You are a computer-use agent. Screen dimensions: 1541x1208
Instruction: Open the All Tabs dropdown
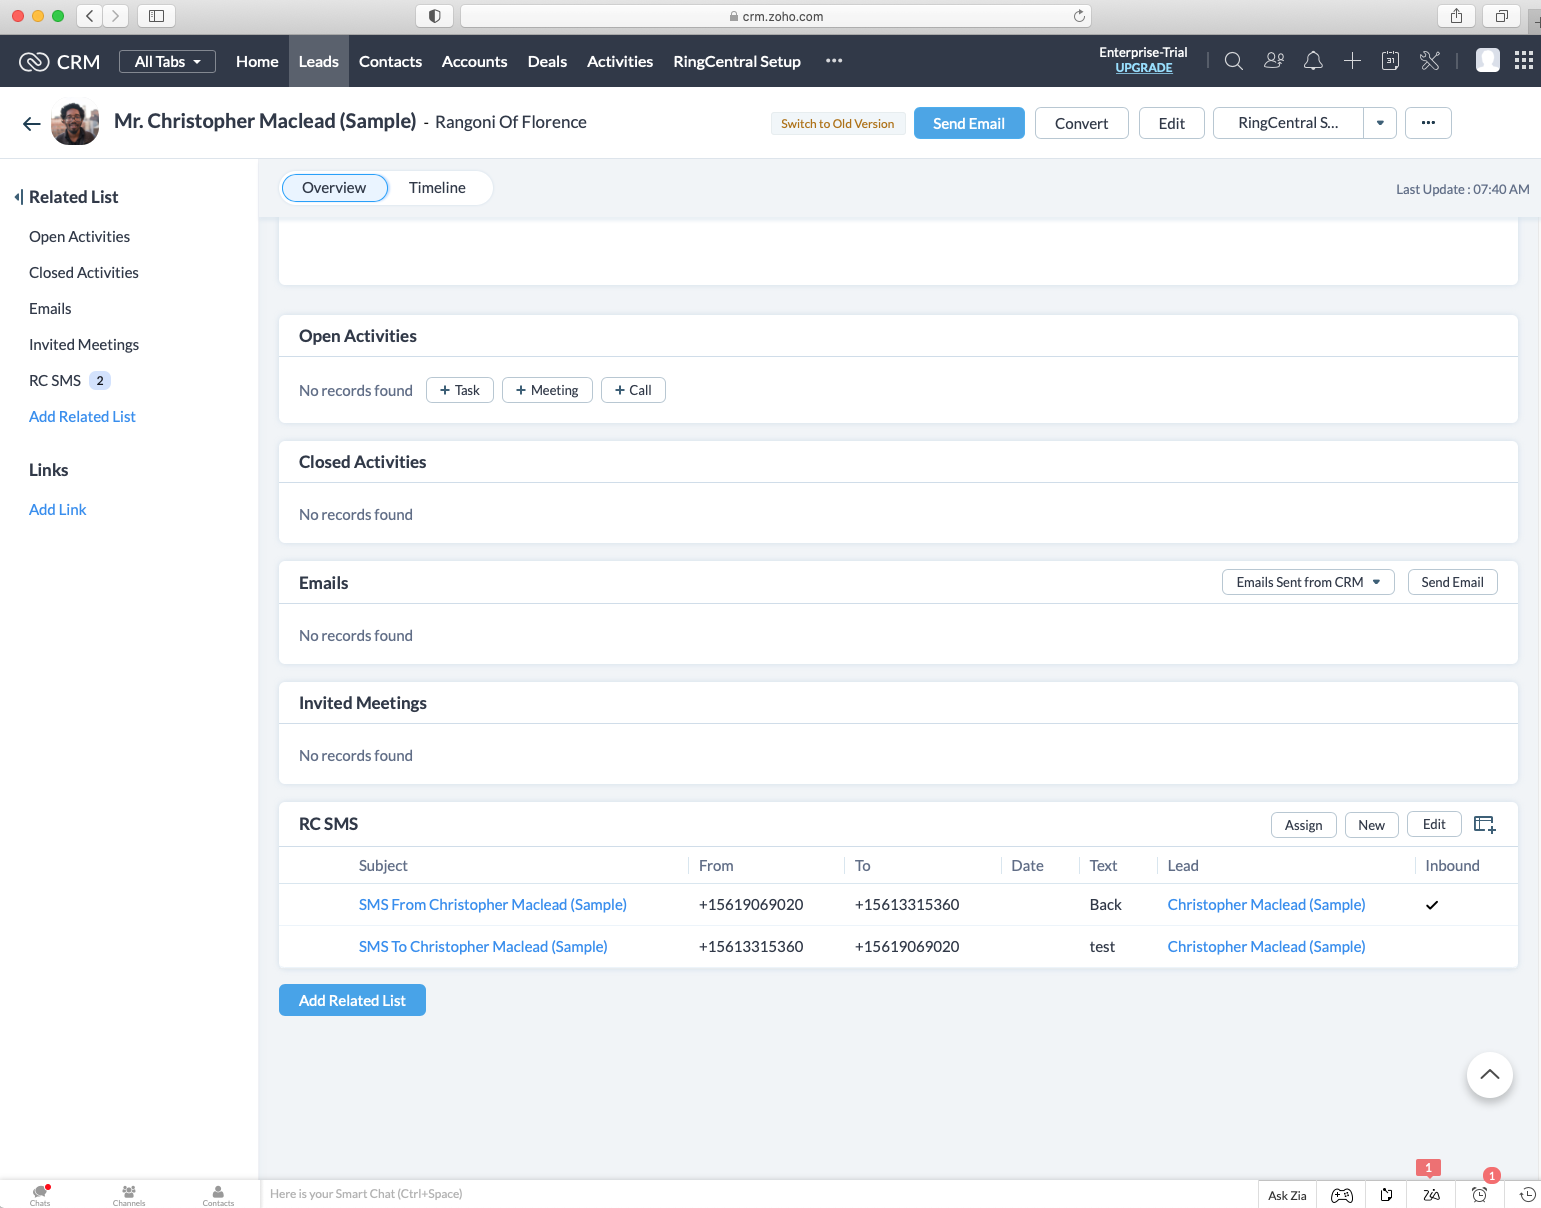pos(166,61)
